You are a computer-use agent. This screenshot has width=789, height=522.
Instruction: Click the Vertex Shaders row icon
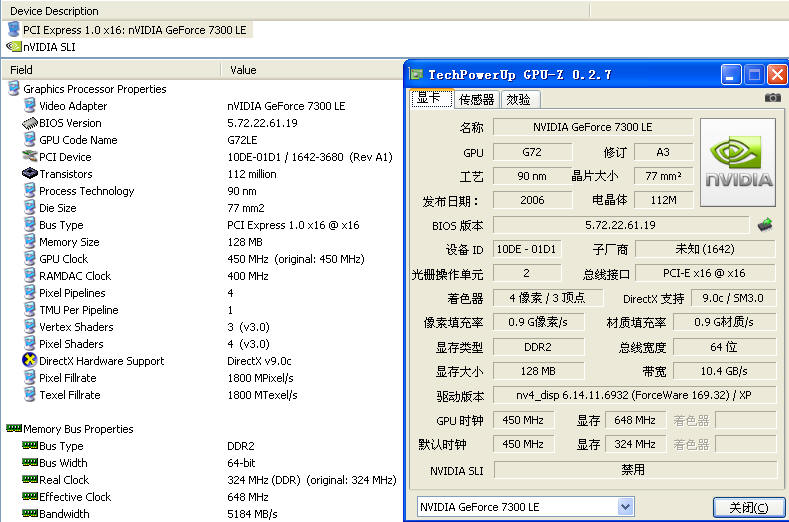[30, 327]
